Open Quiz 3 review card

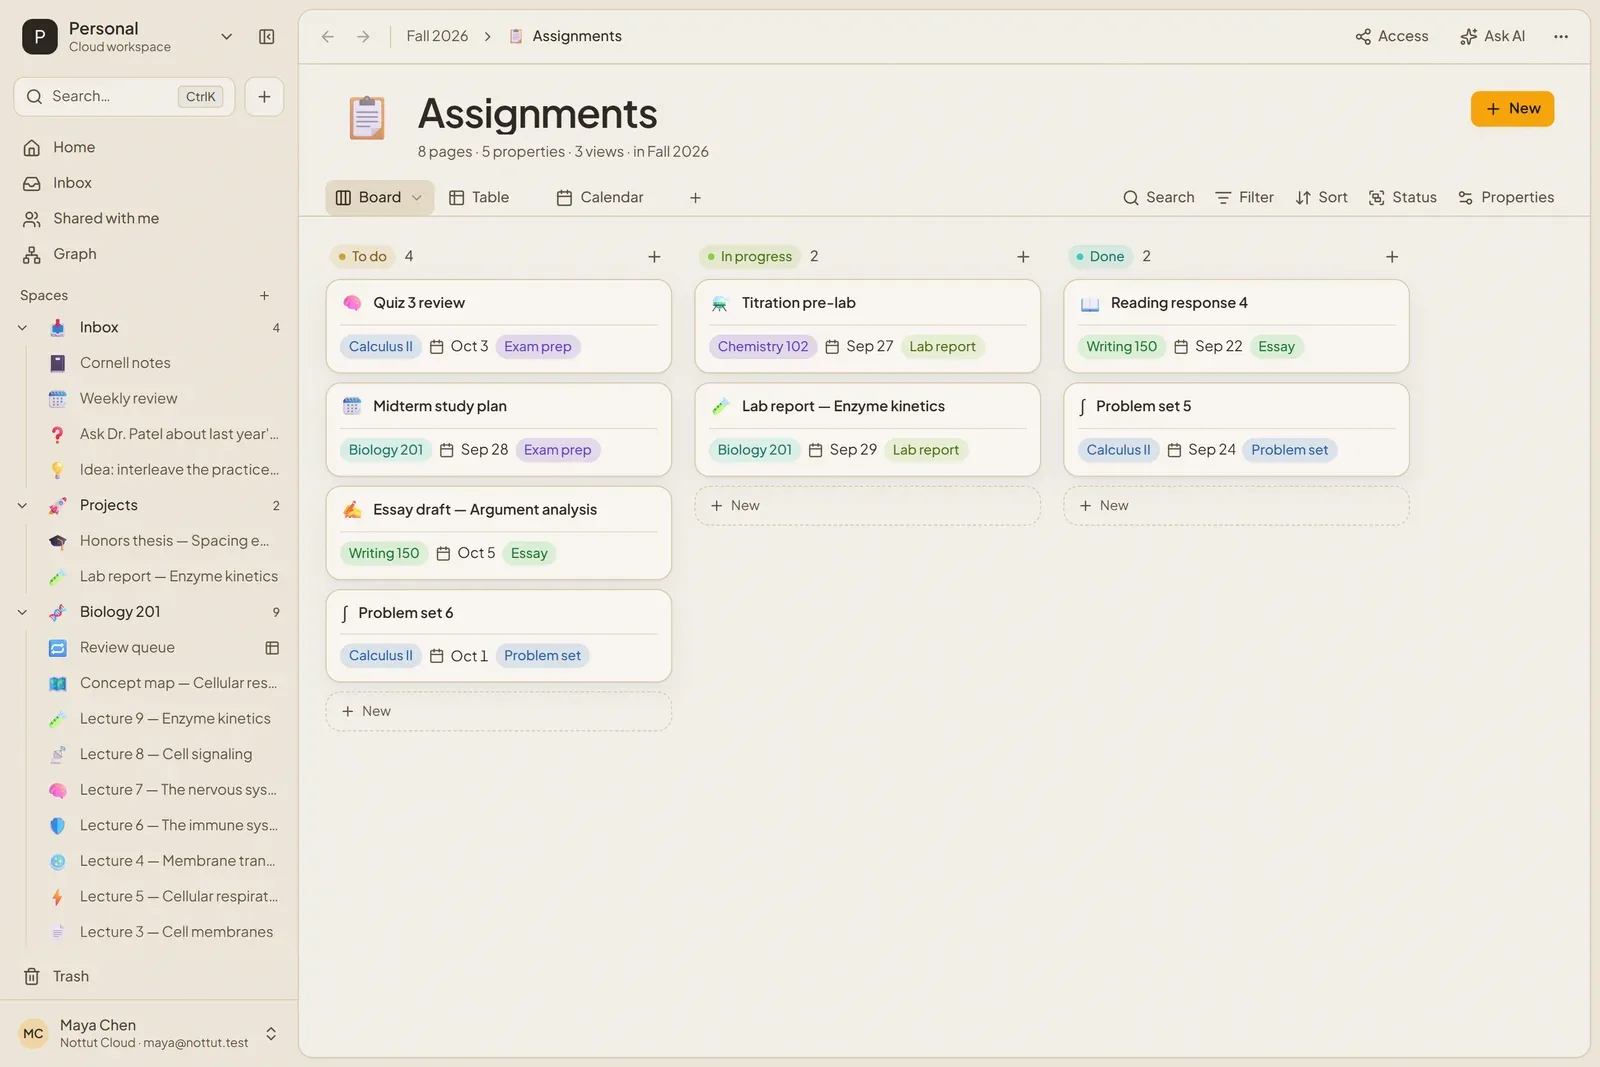499,327
